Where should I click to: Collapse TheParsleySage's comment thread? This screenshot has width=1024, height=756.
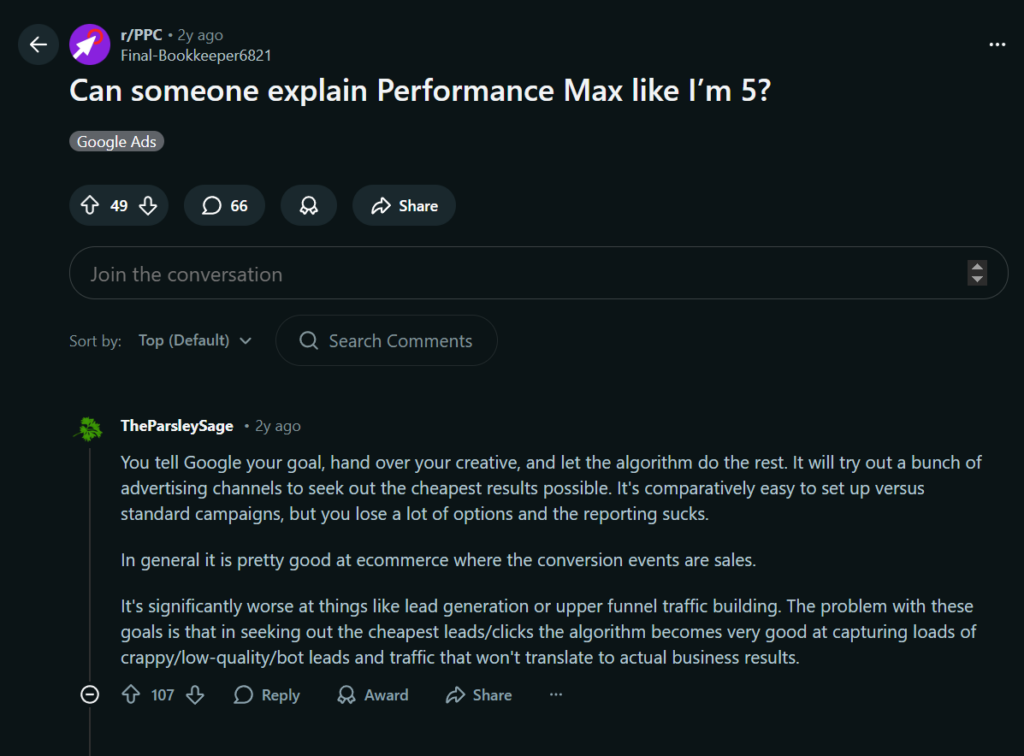90,695
